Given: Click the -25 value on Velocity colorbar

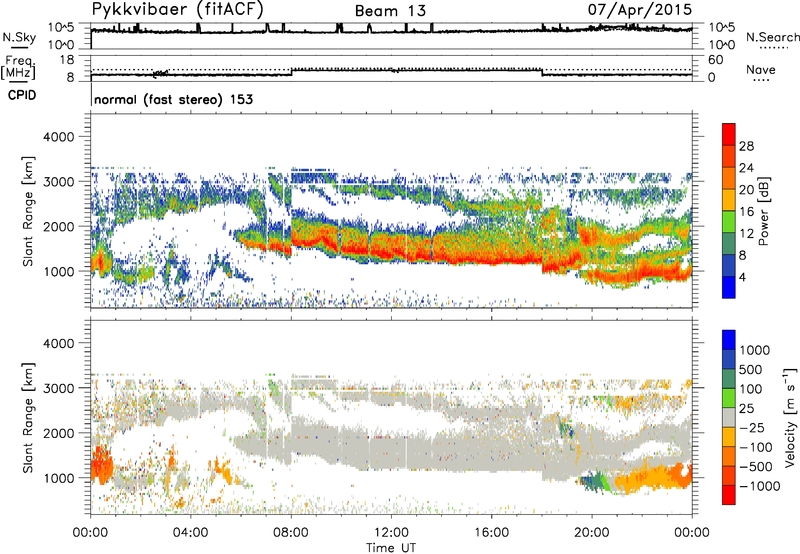Looking at the screenshot, I should 752,427.
